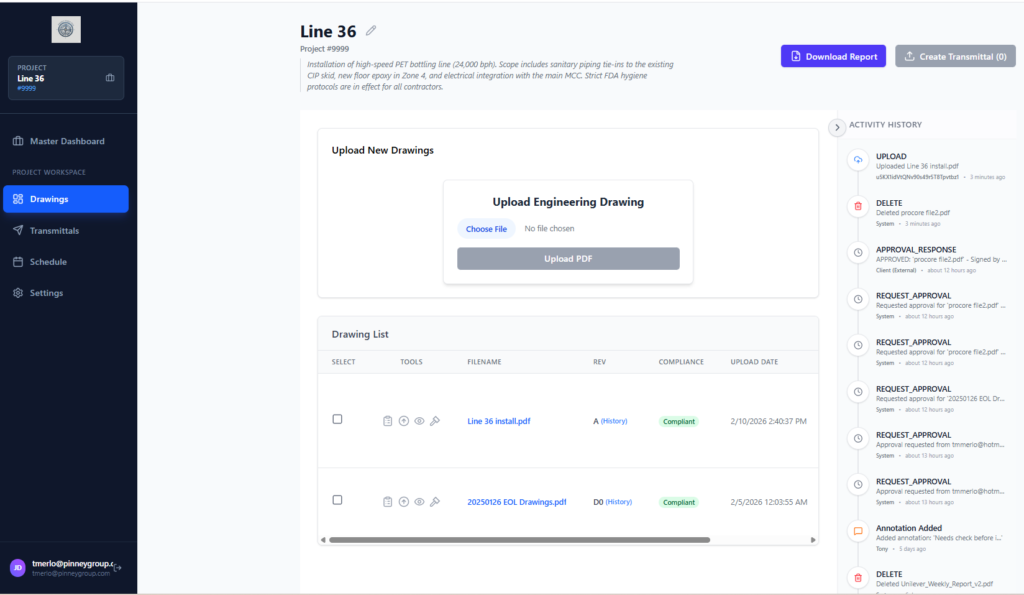
Task: Click the logout icon next to the user email
Action: (x=118, y=568)
